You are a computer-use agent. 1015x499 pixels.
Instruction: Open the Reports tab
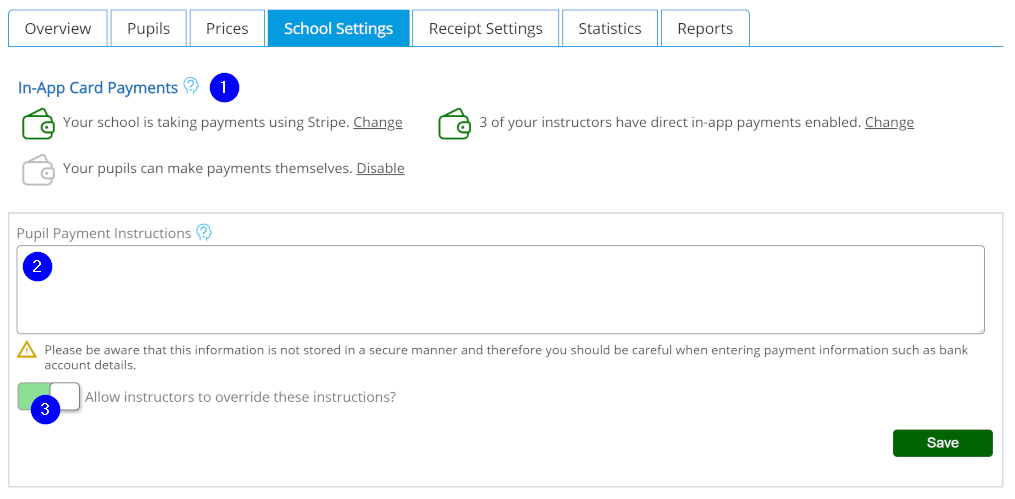coord(705,28)
